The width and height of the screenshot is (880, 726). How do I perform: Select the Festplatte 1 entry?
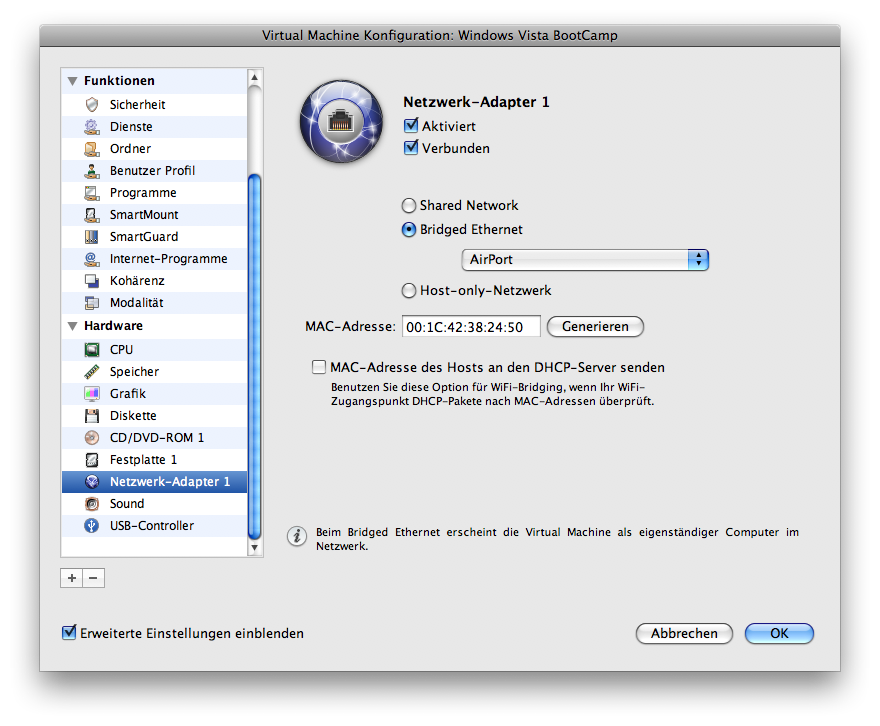(x=154, y=460)
